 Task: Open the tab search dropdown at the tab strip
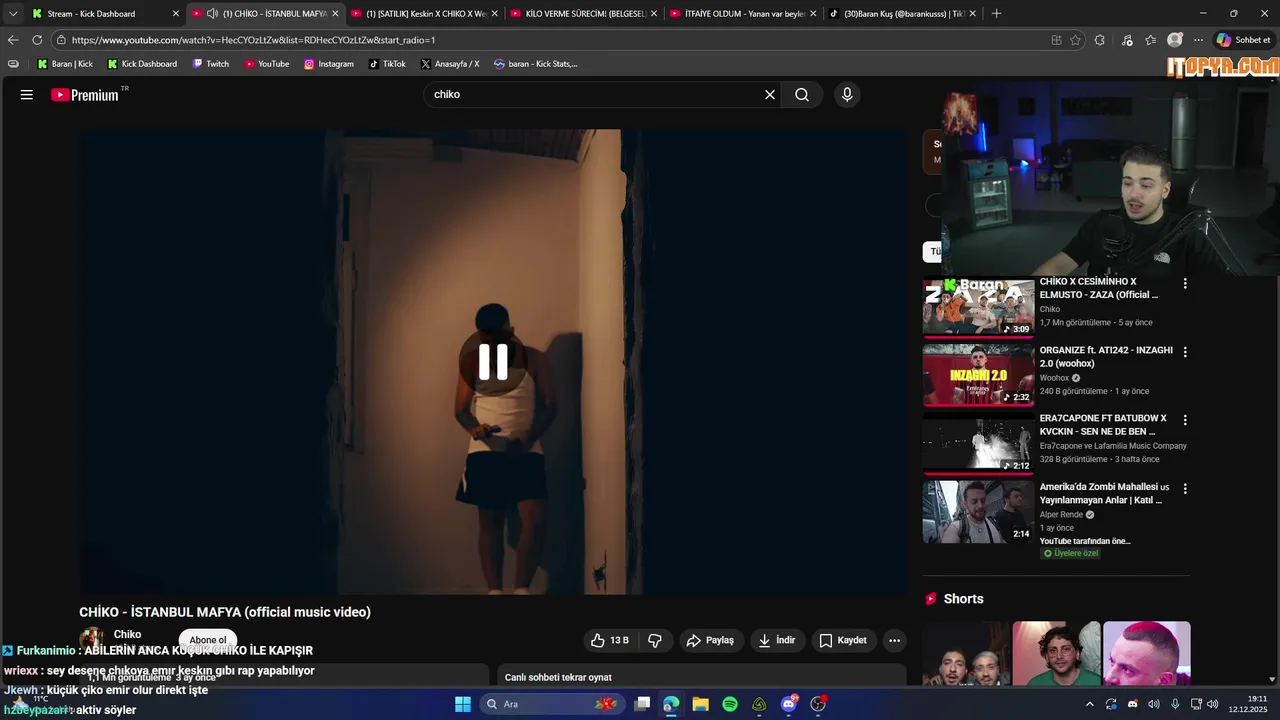pos(13,13)
